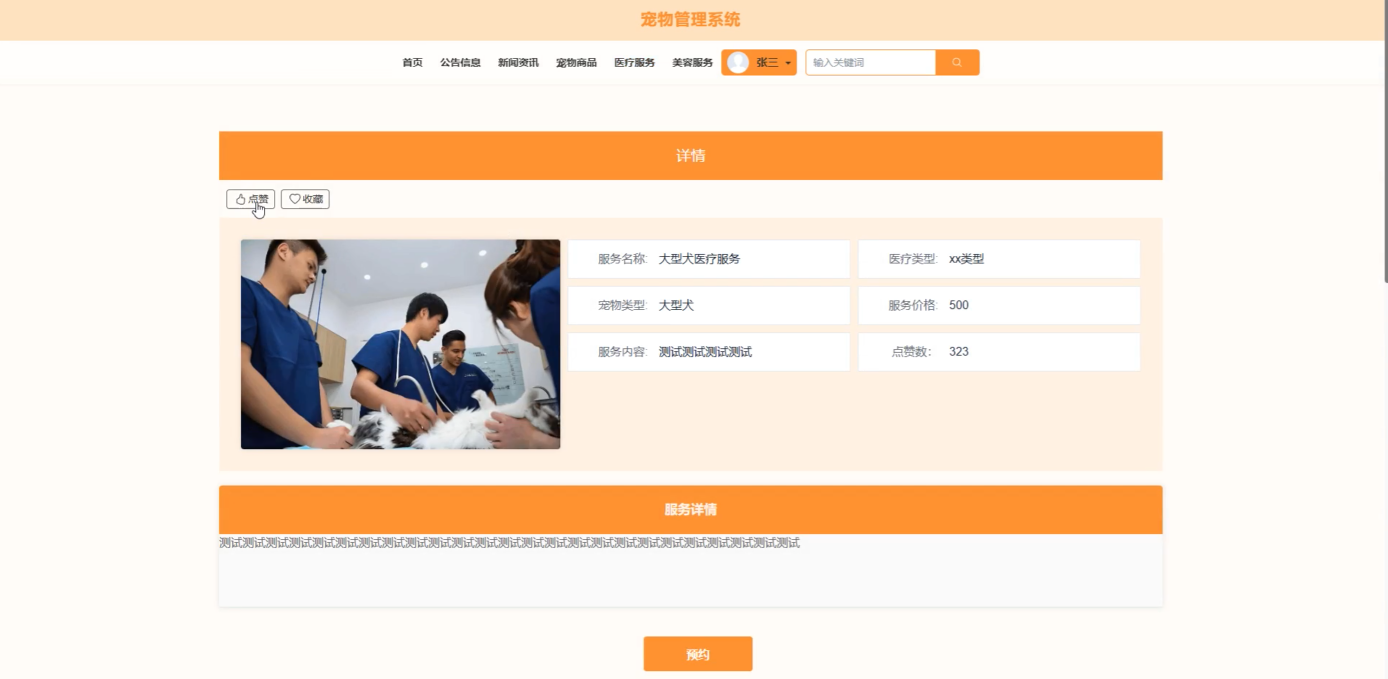This screenshot has width=1388, height=679.
Task: Select the likes count 323
Action: (x=959, y=352)
